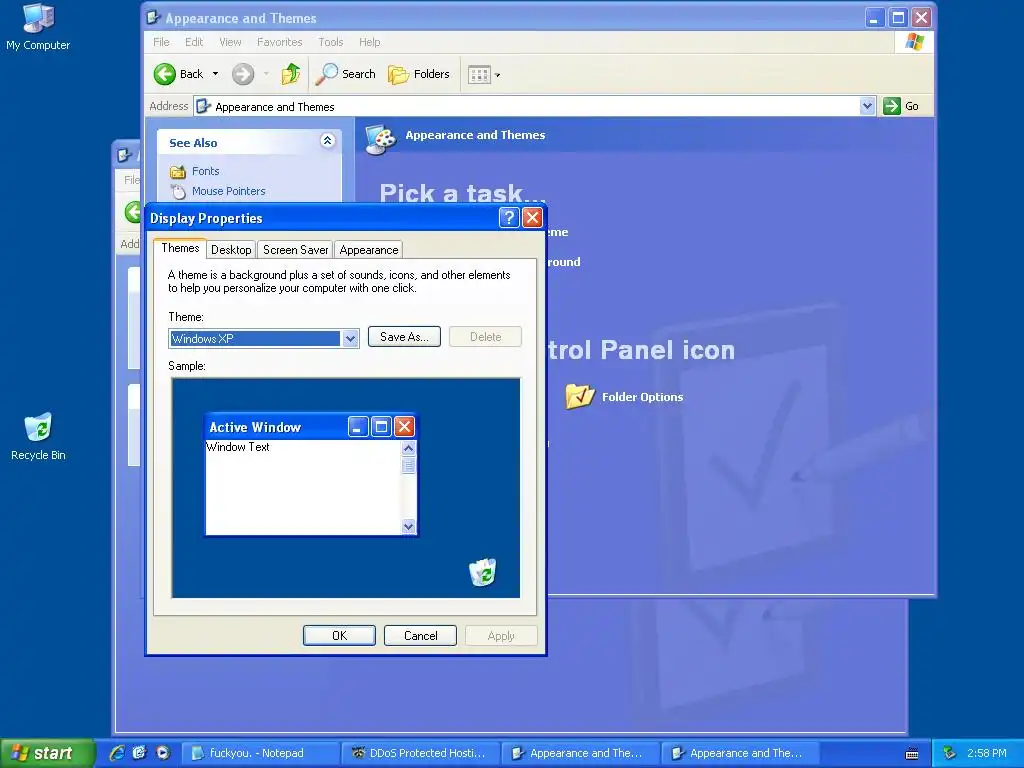This screenshot has height=768, width=1024.
Task: Click the sample scrollbar thumb
Action: tap(408, 465)
